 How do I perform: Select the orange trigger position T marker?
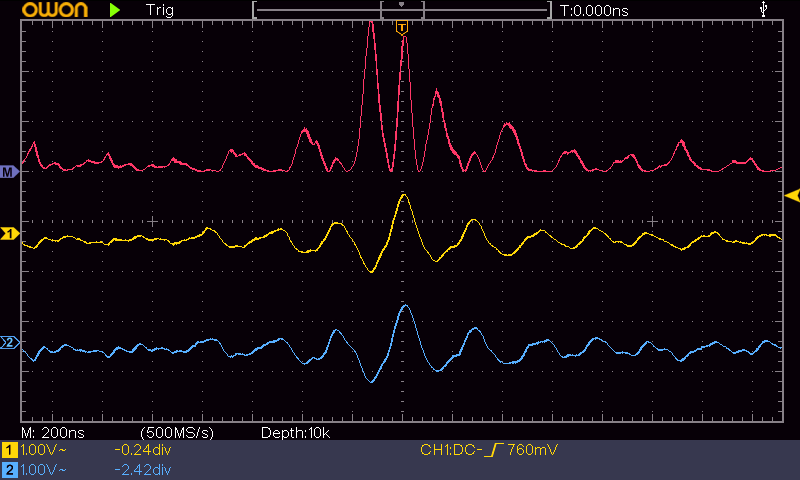(x=402, y=27)
